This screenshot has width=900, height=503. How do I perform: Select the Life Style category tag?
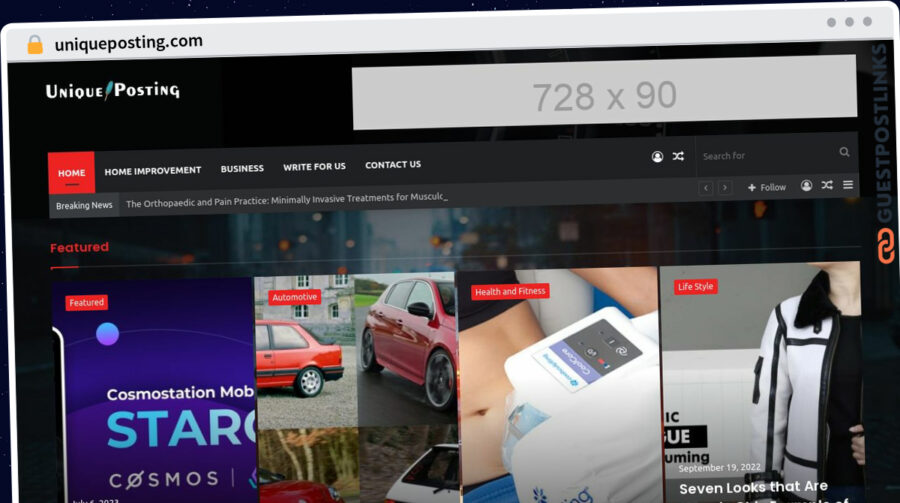pyautogui.click(x=695, y=287)
